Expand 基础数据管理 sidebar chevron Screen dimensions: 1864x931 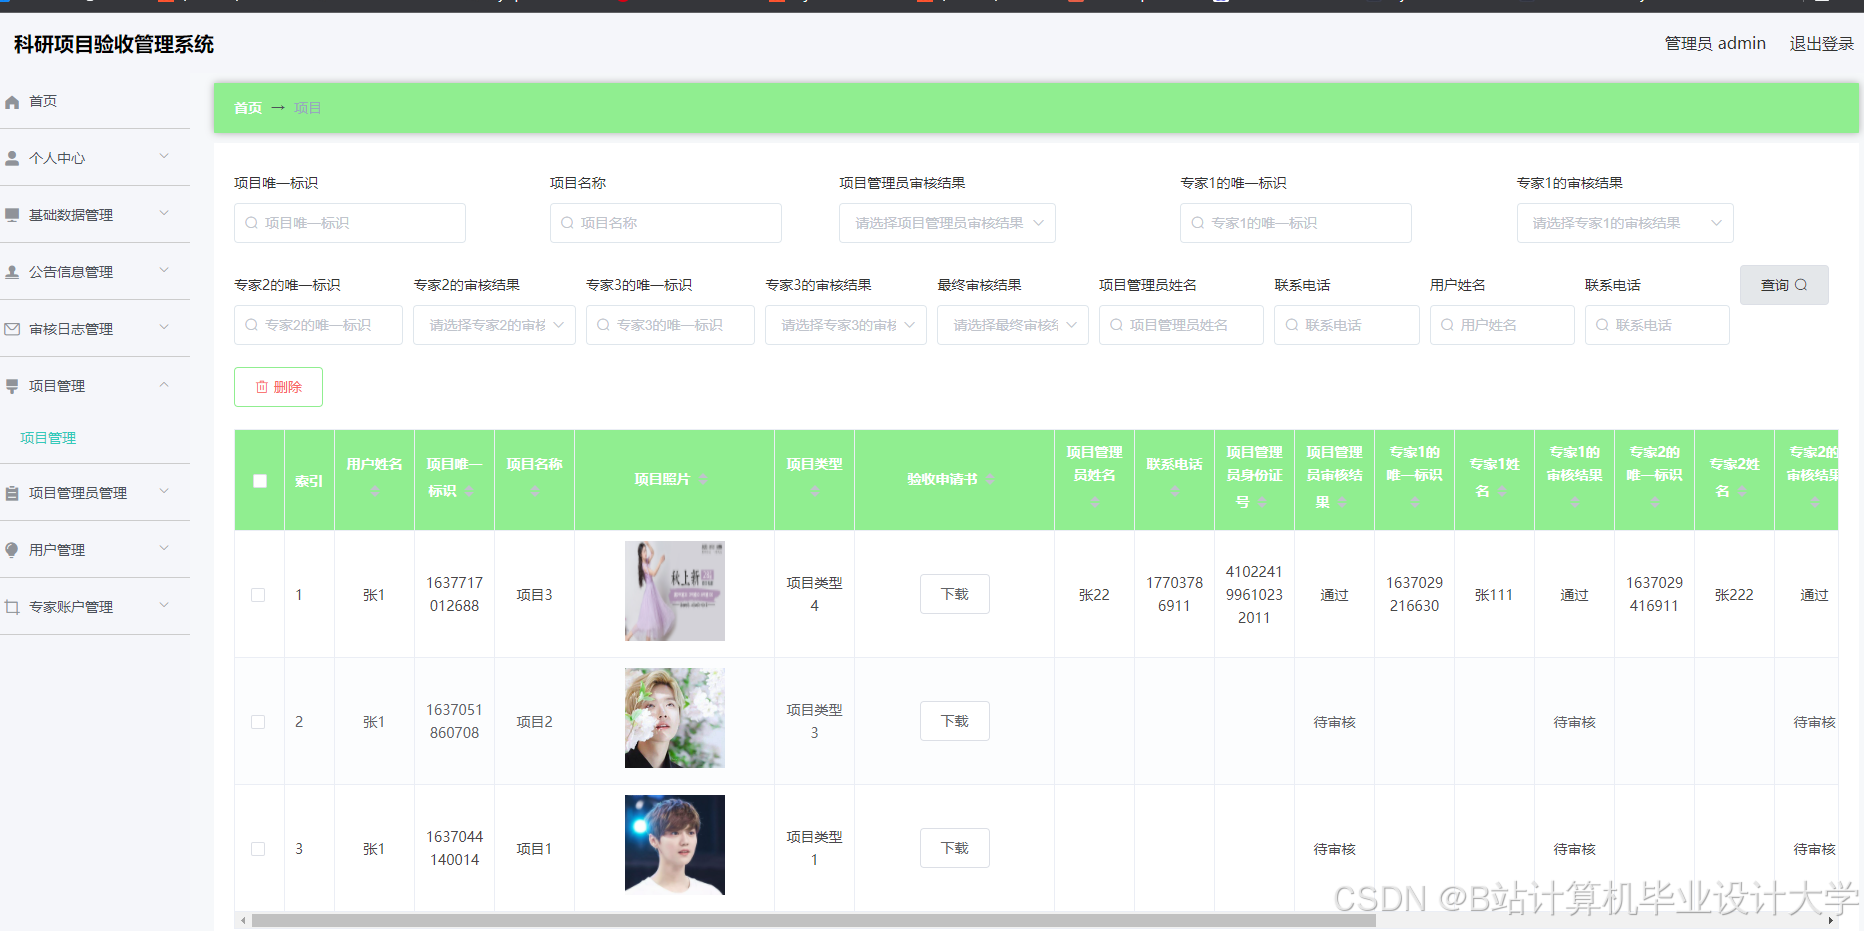164,214
